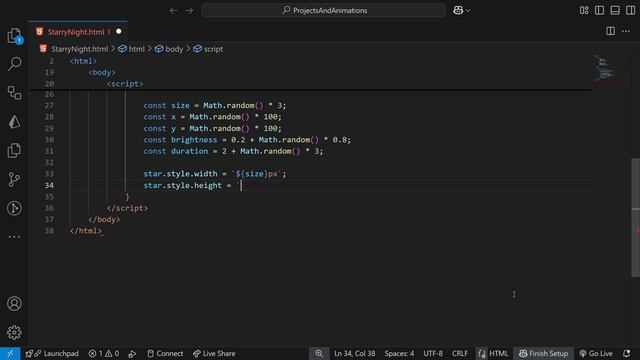Place cursor on the 'const duration' line
Image resolution: width=640 pixels, height=360 pixels.
(x=233, y=151)
